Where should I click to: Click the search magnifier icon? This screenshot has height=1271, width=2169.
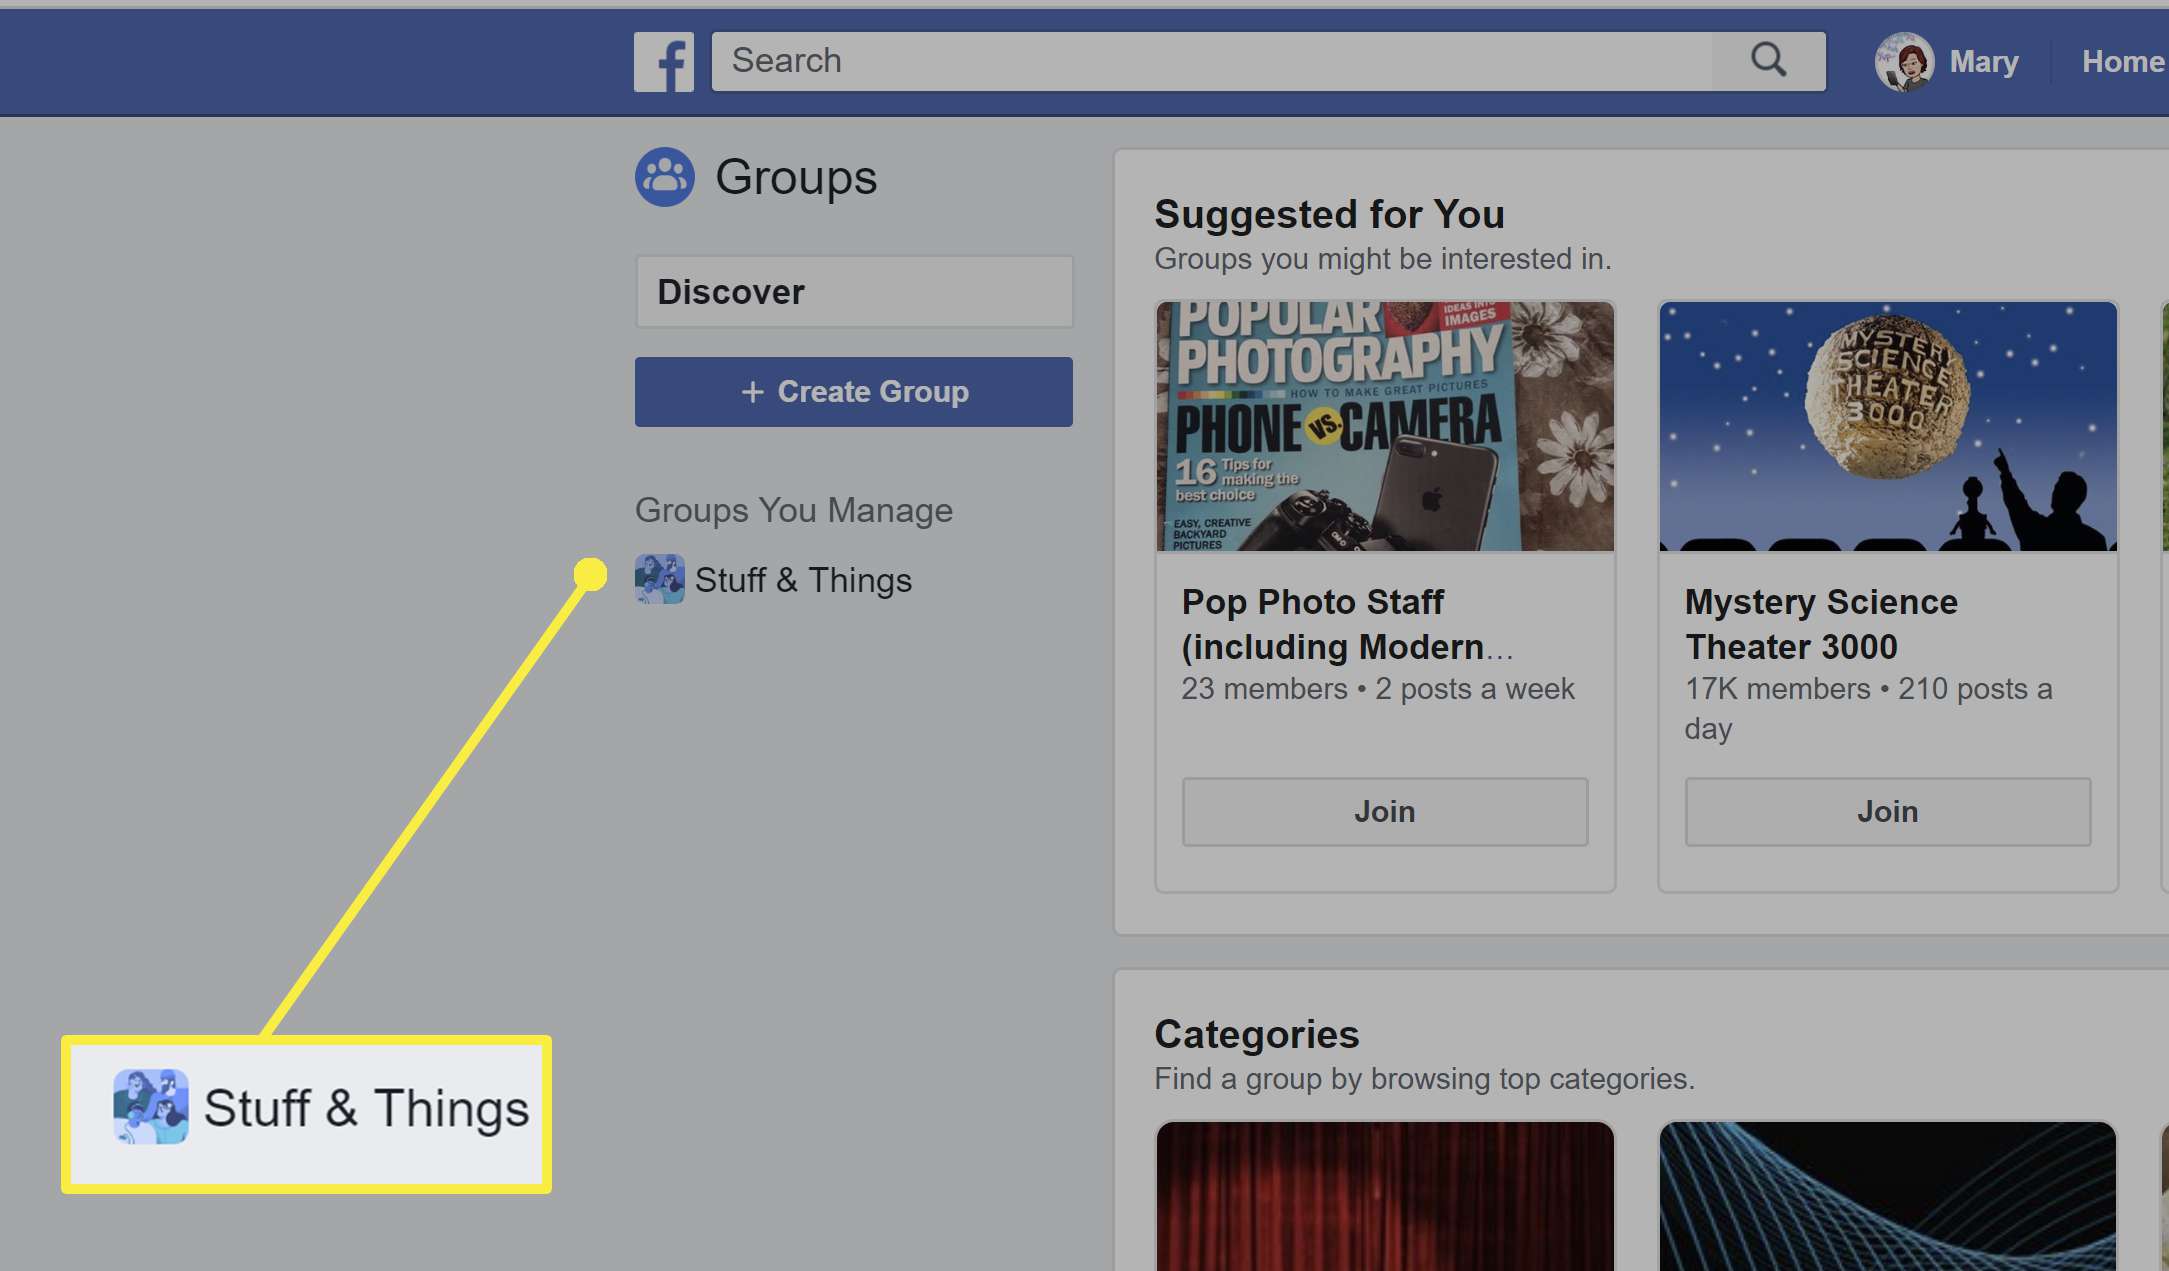(1768, 61)
